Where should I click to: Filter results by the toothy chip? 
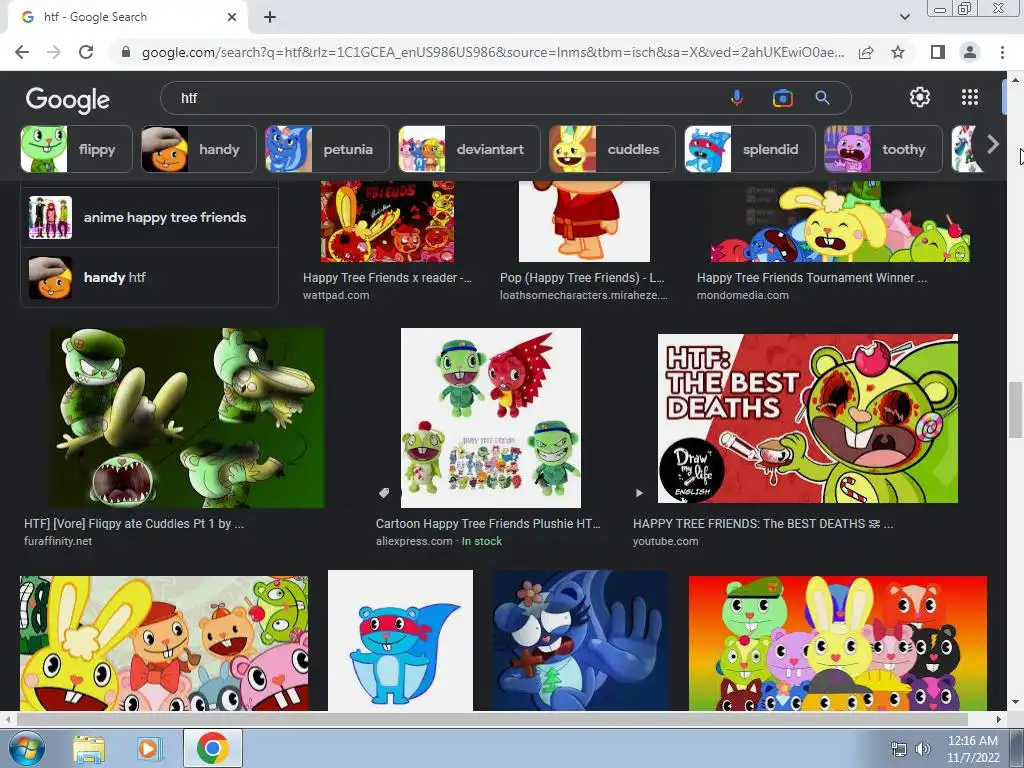883,149
